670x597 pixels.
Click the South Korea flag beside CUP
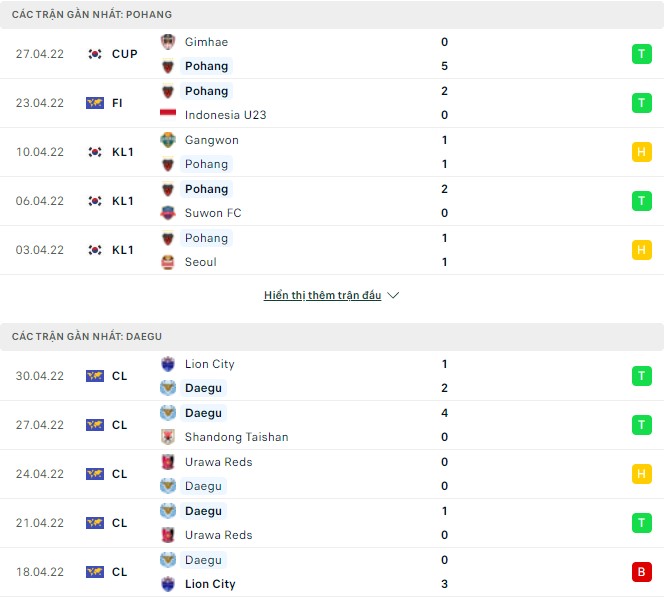tap(95, 54)
